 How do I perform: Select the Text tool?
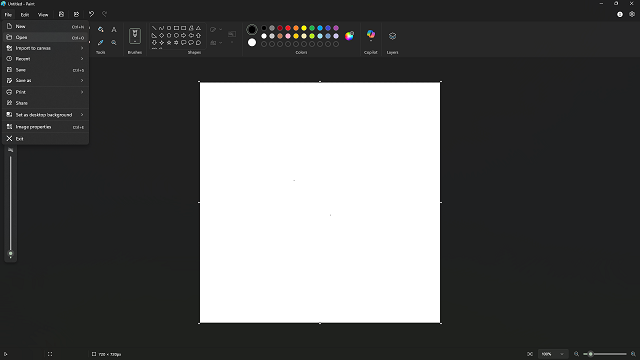tap(114, 29)
